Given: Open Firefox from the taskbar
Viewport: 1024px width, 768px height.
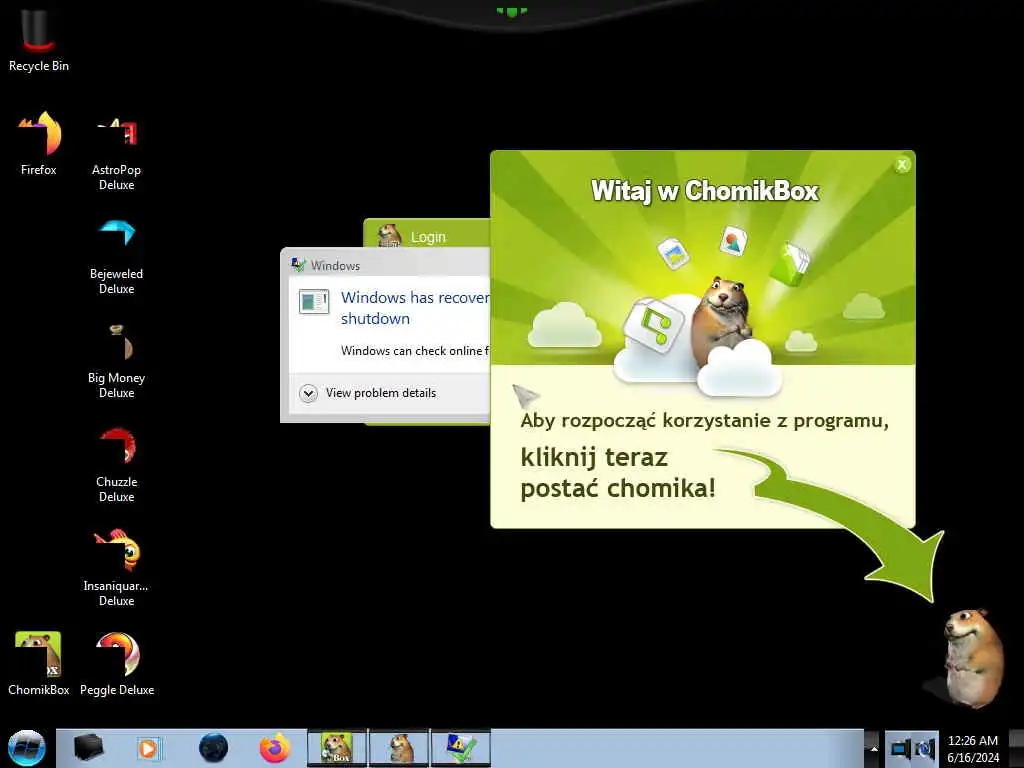Looking at the screenshot, I should pyautogui.click(x=274, y=748).
